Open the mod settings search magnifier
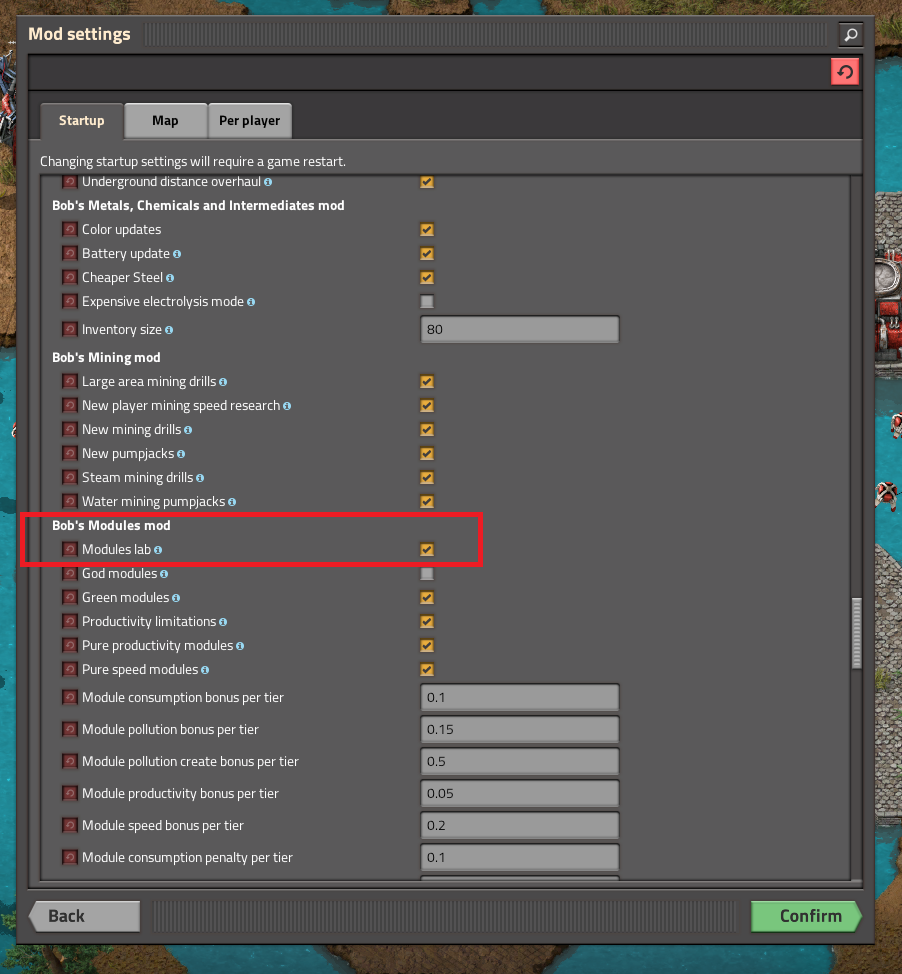 (850, 34)
